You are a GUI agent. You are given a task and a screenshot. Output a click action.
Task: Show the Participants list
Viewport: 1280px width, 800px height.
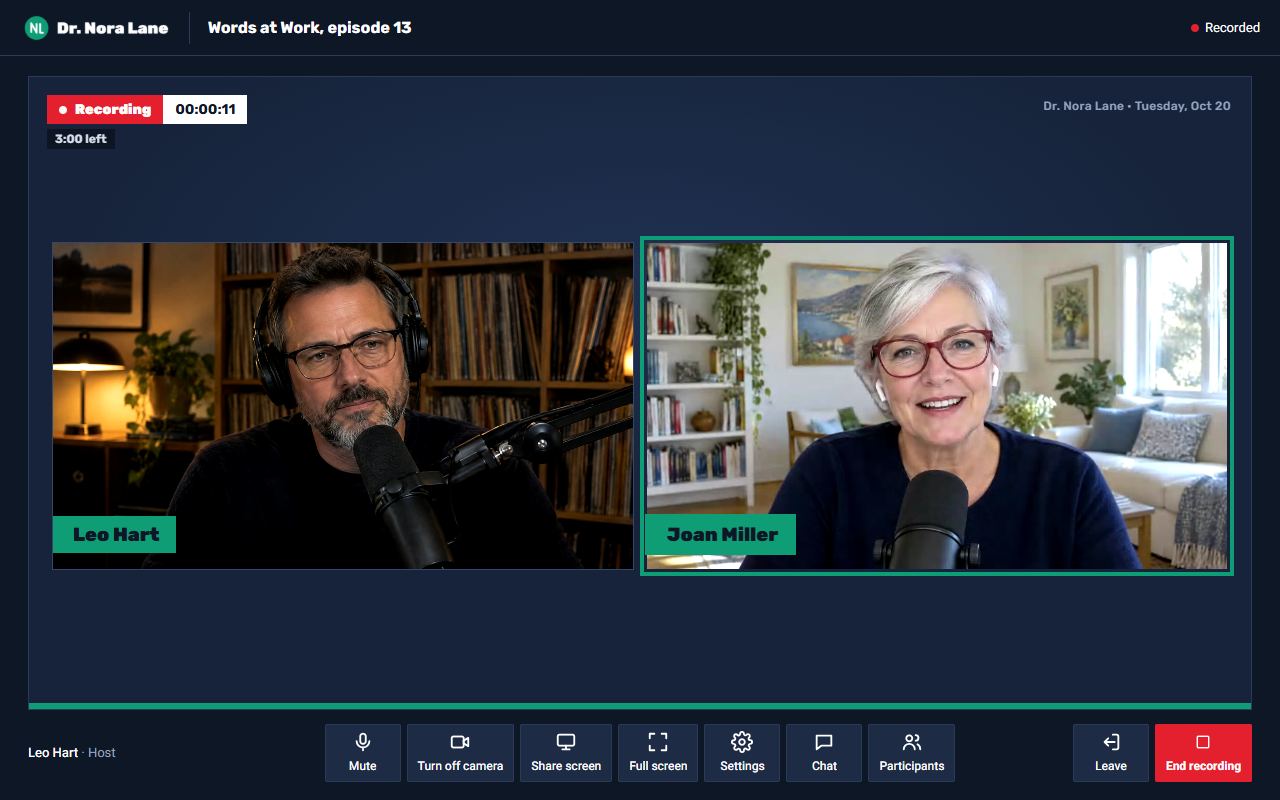911,753
